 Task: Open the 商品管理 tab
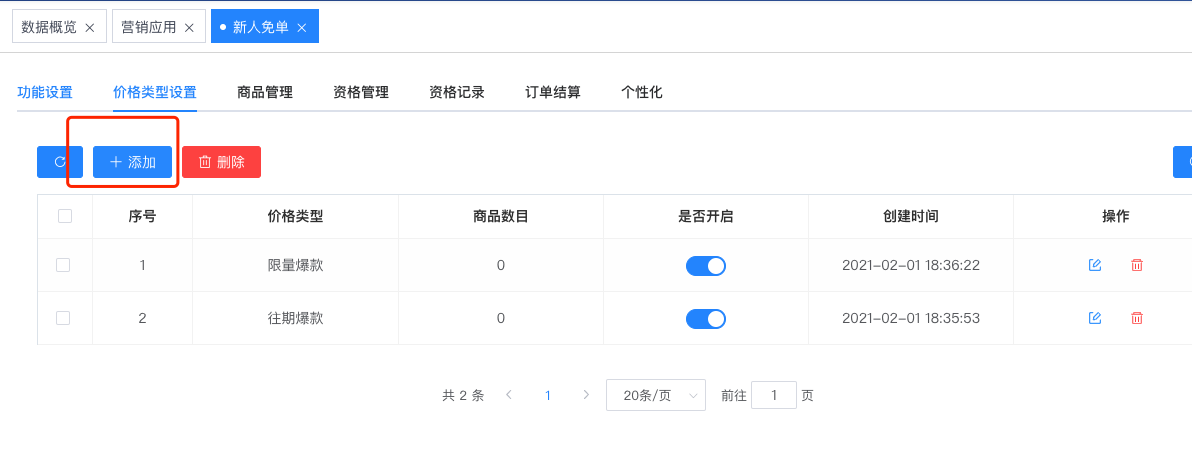[265, 93]
